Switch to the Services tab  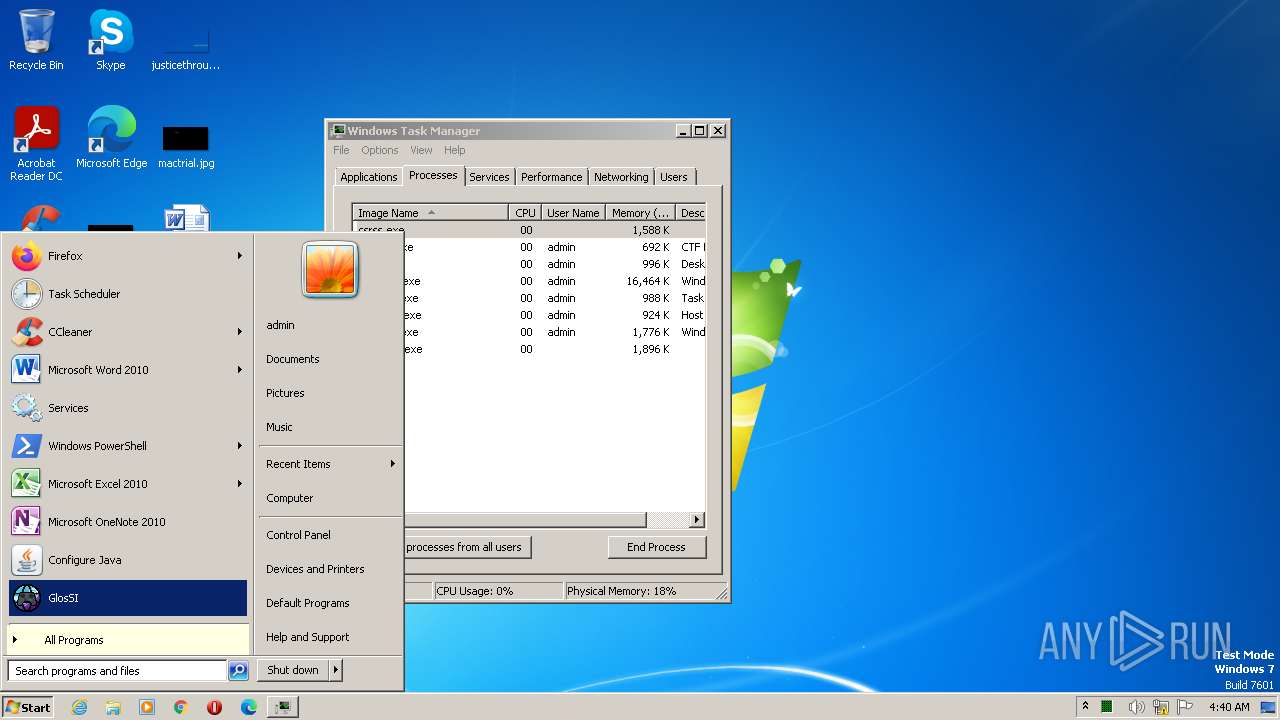point(489,177)
